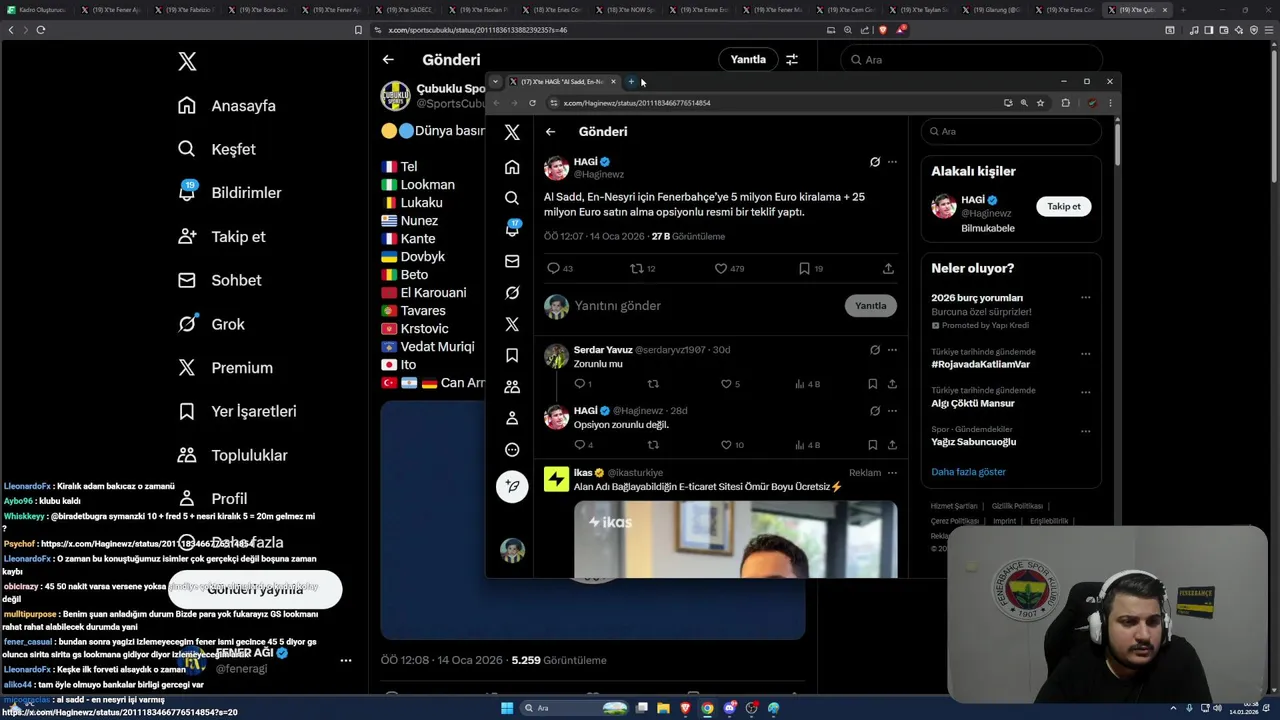The height and width of the screenshot is (720, 1280).
Task: Share HAGİ's main post
Action: click(888, 268)
